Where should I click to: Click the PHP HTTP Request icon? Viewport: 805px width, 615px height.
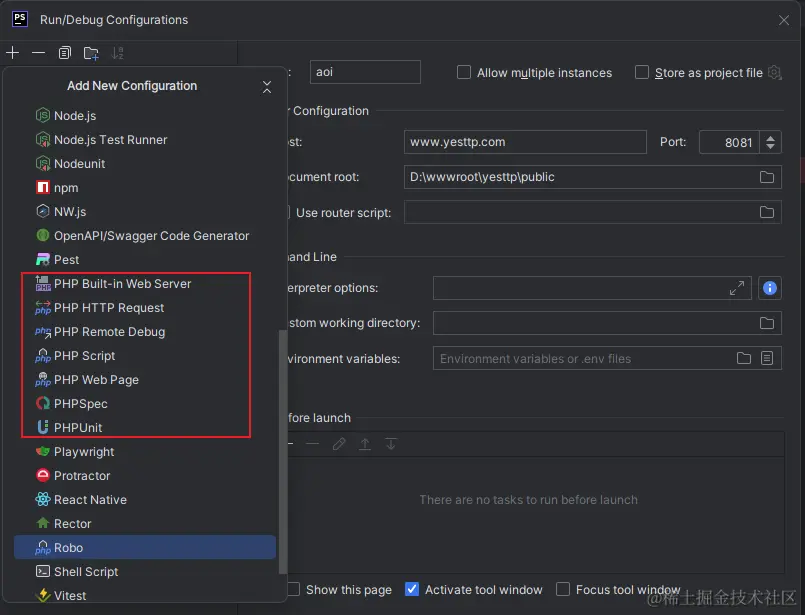coord(43,308)
